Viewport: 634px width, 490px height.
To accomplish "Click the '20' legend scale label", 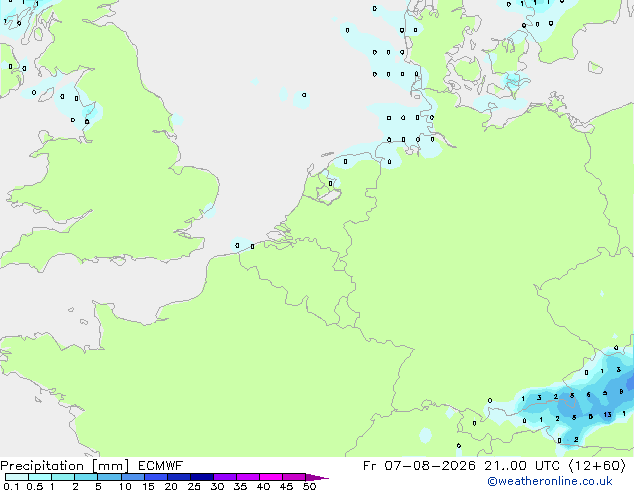I will (171, 486).
